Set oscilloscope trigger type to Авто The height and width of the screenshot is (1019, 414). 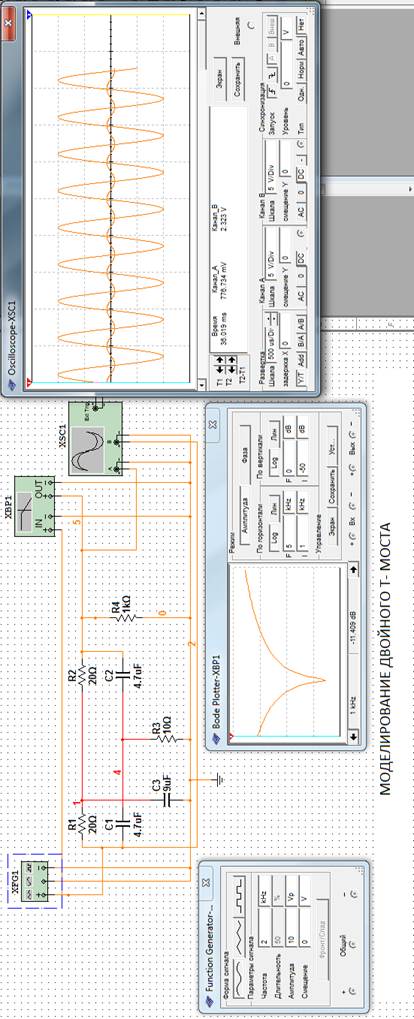coord(301,47)
